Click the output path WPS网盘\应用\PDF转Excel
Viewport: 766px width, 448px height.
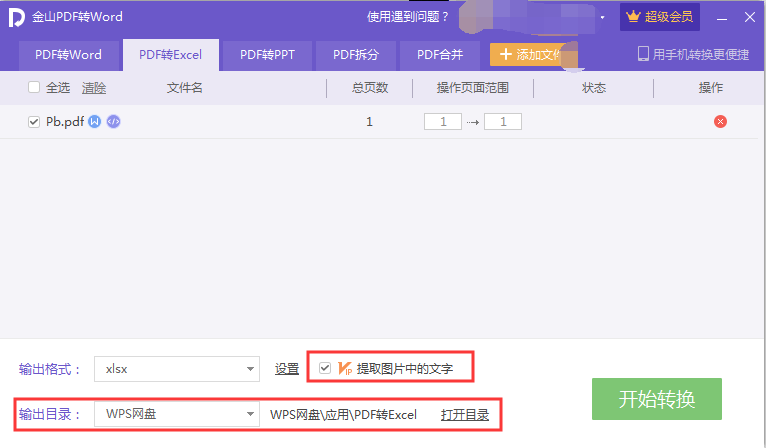[x=343, y=415]
